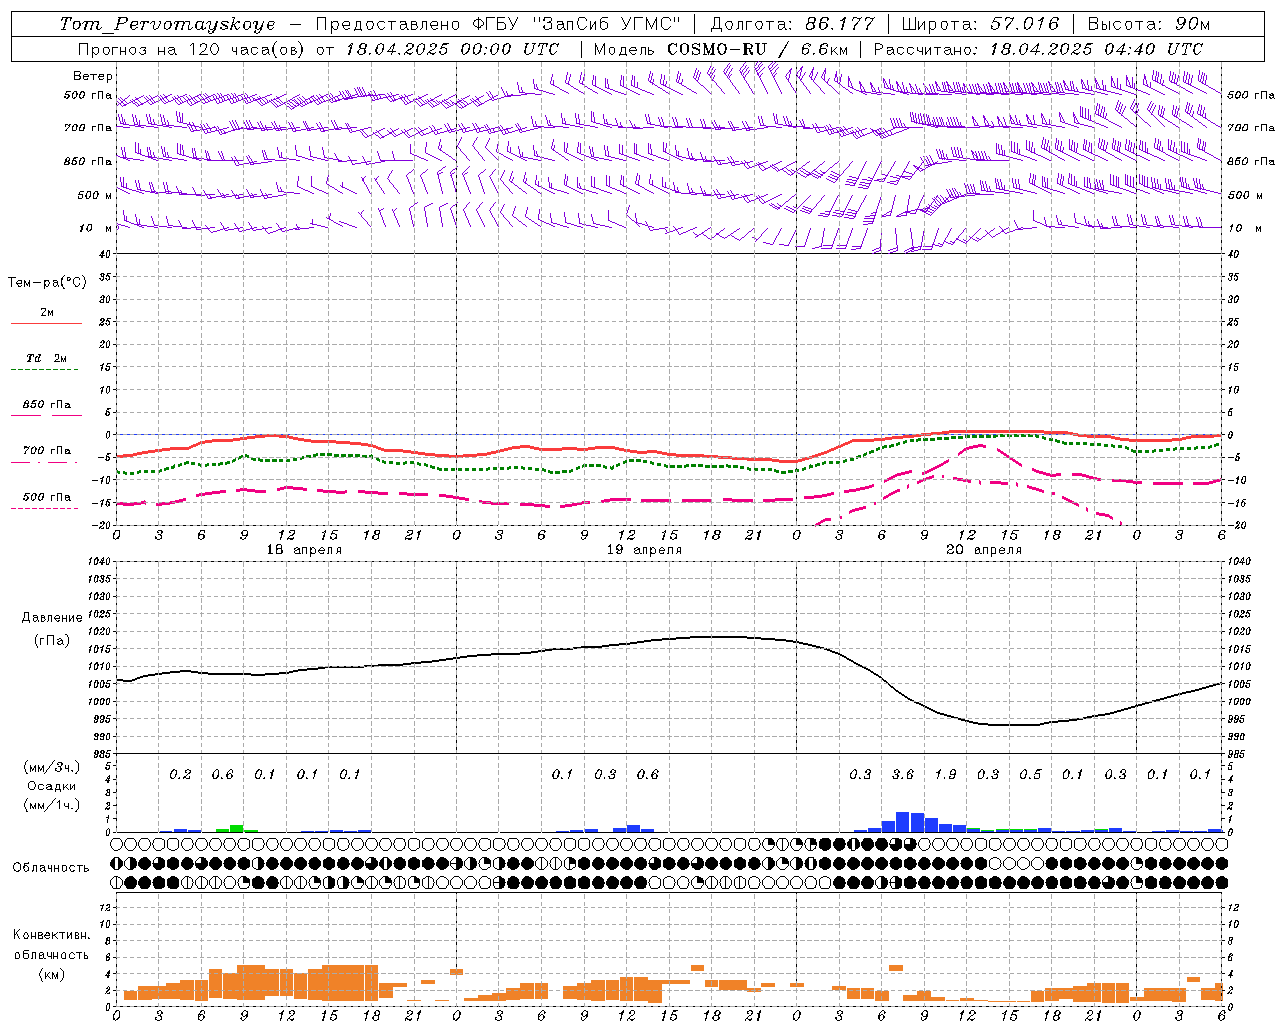Click the latitude value 'Широта: 57.016'

pos(980,24)
